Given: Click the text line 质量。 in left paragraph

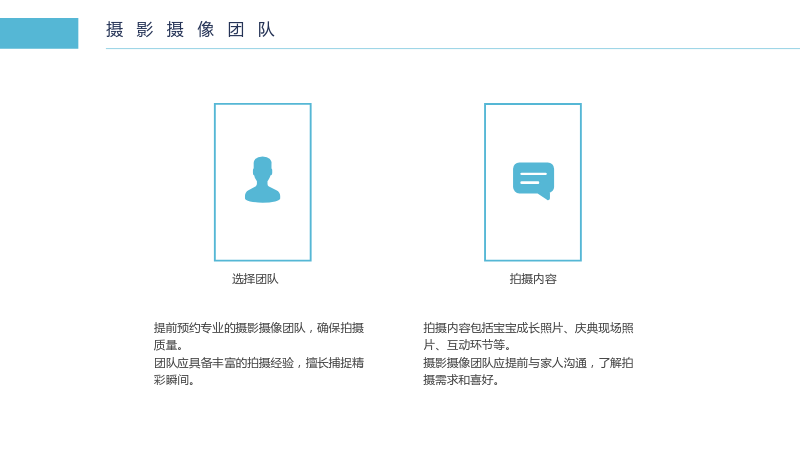Looking at the screenshot, I should pyautogui.click(x=169, y=345).
